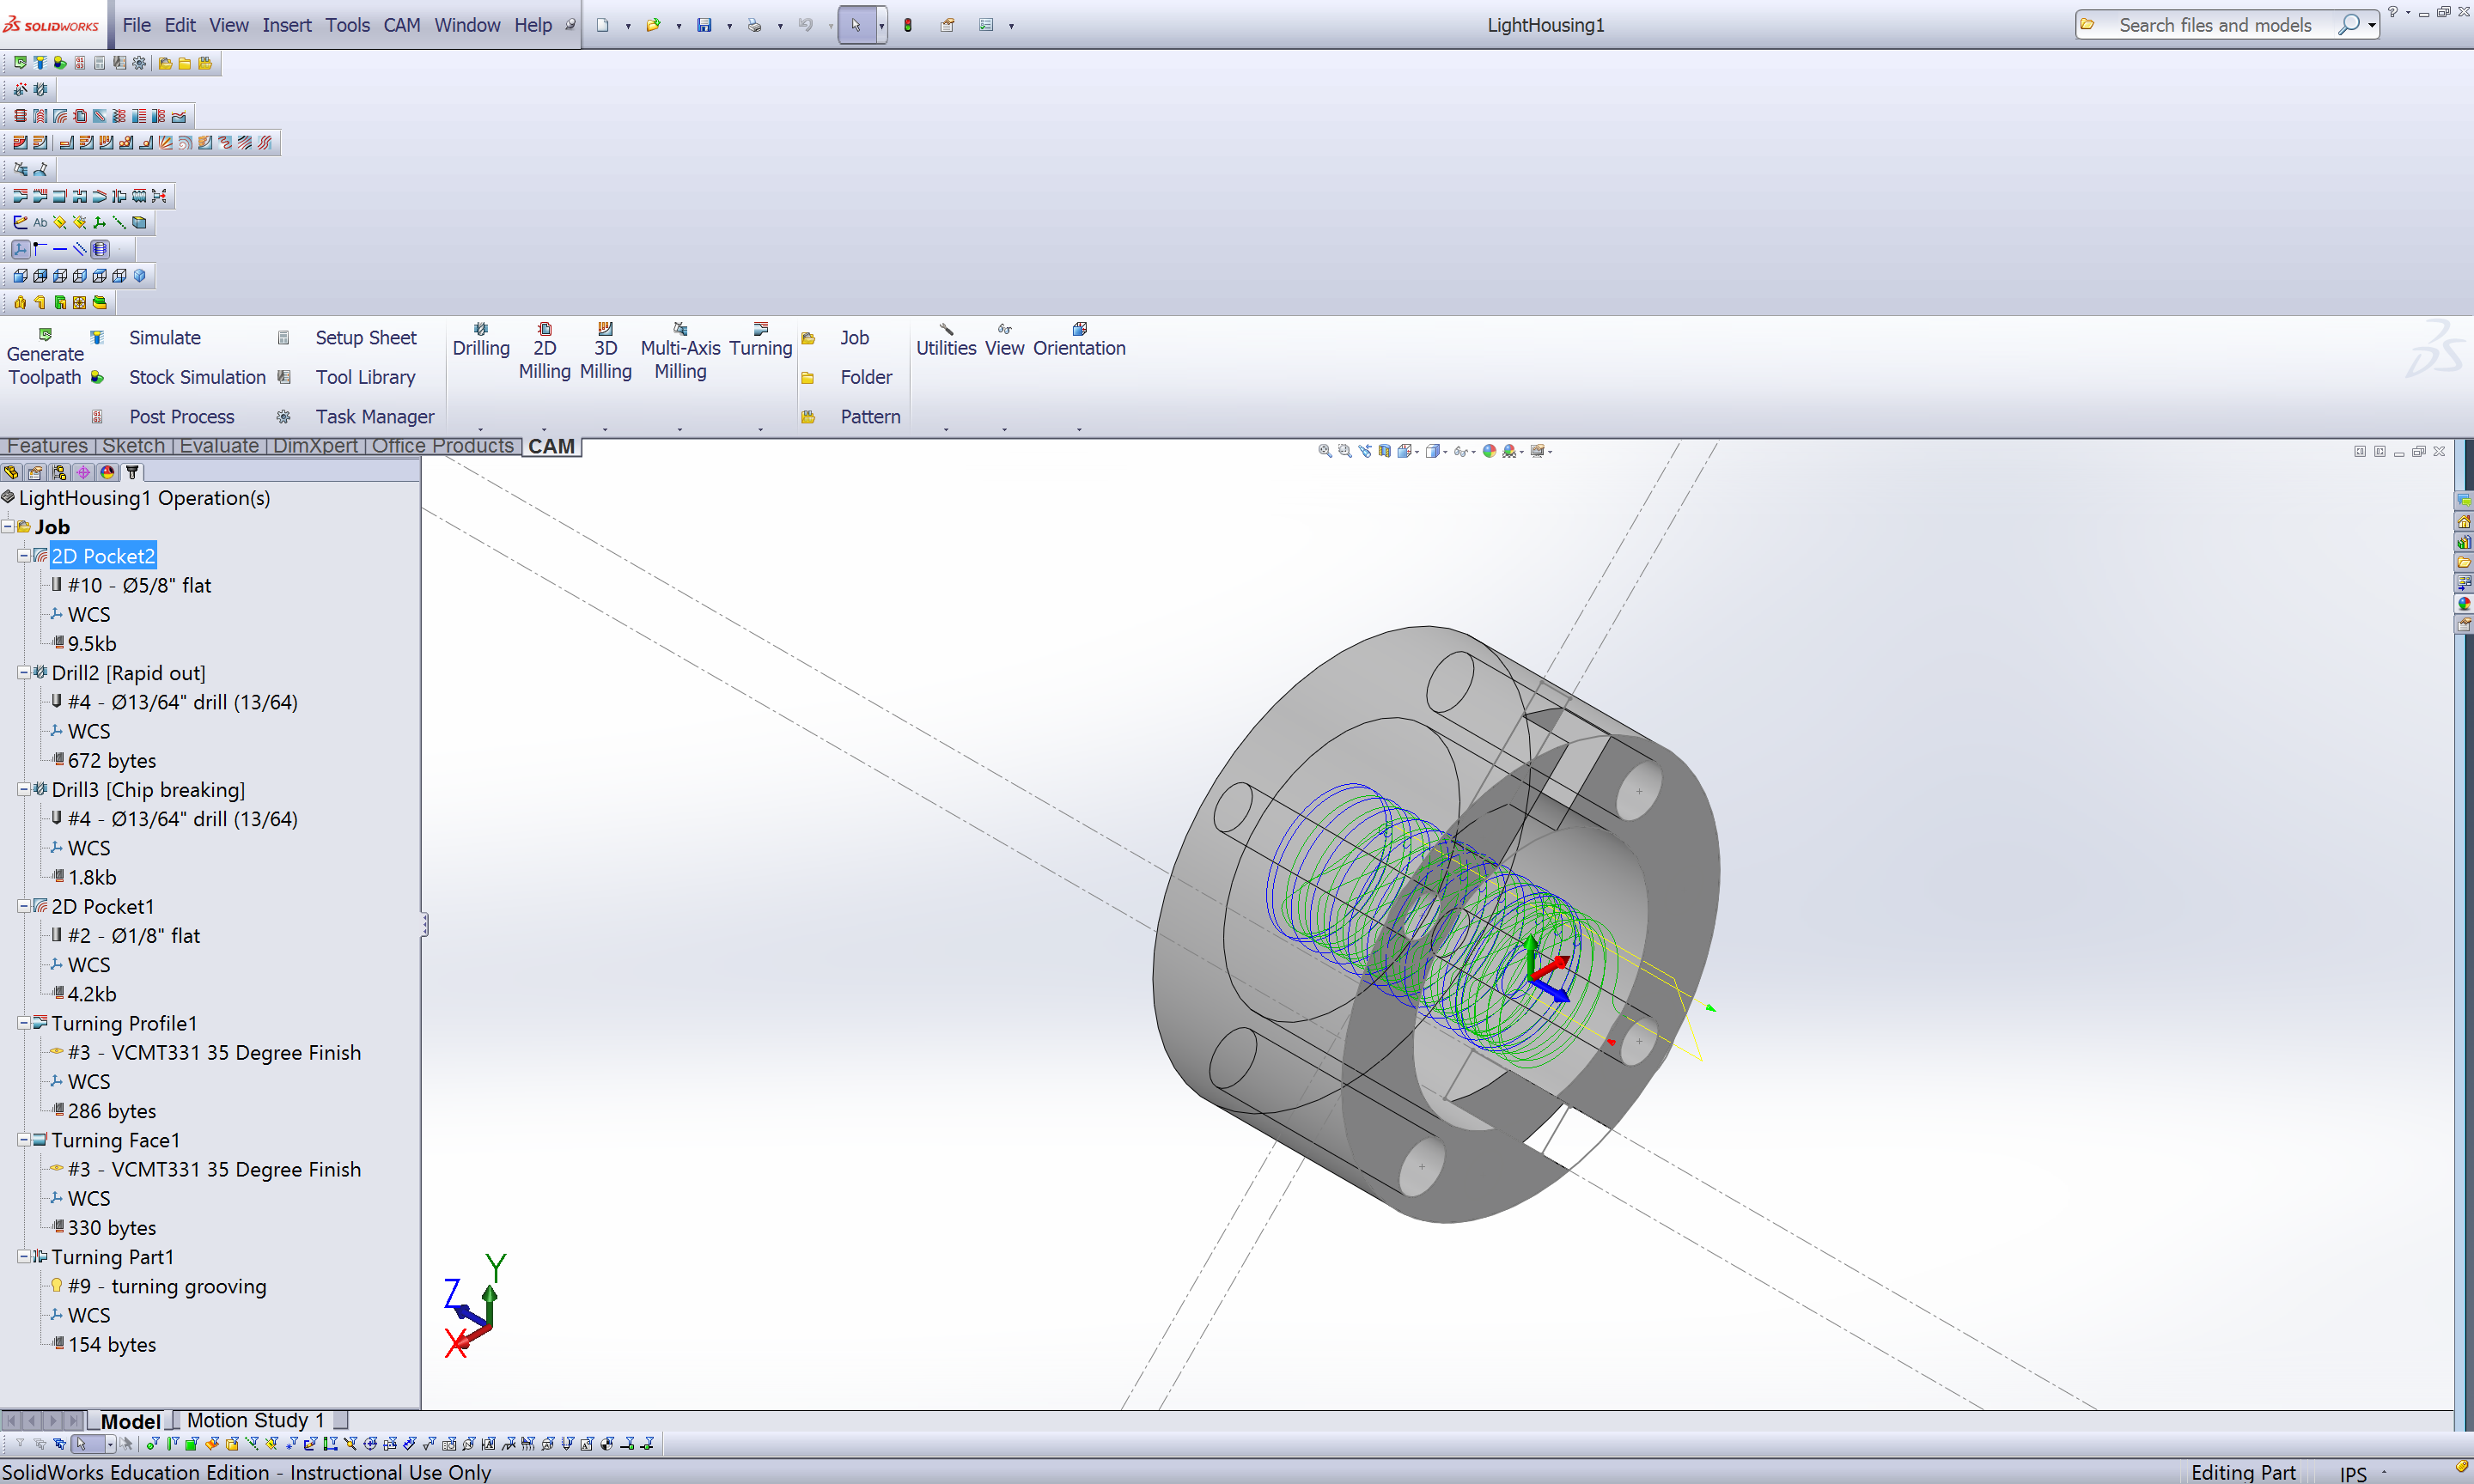Click the Zoom to Fit icon in the view toolbar
Viewport: 2474px width, 1484px height.
tap(1324, 451)
